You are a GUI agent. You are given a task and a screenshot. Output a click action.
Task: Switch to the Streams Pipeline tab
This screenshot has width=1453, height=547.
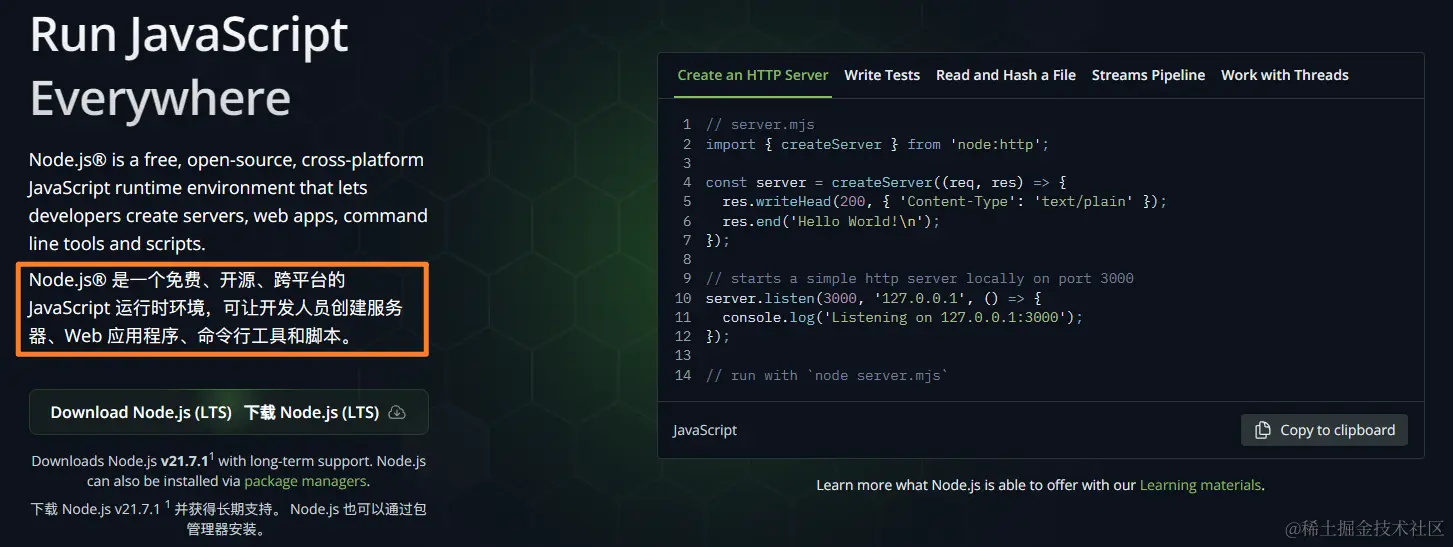click(1148, 75)
